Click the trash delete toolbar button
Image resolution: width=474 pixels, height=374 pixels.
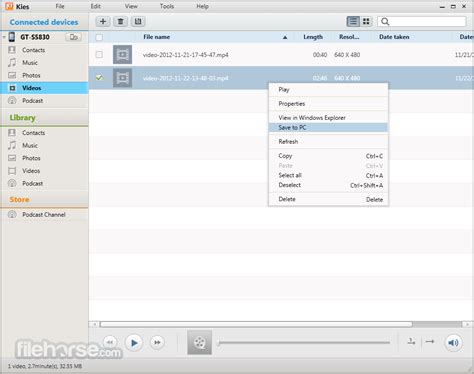[x=120, y=22]
